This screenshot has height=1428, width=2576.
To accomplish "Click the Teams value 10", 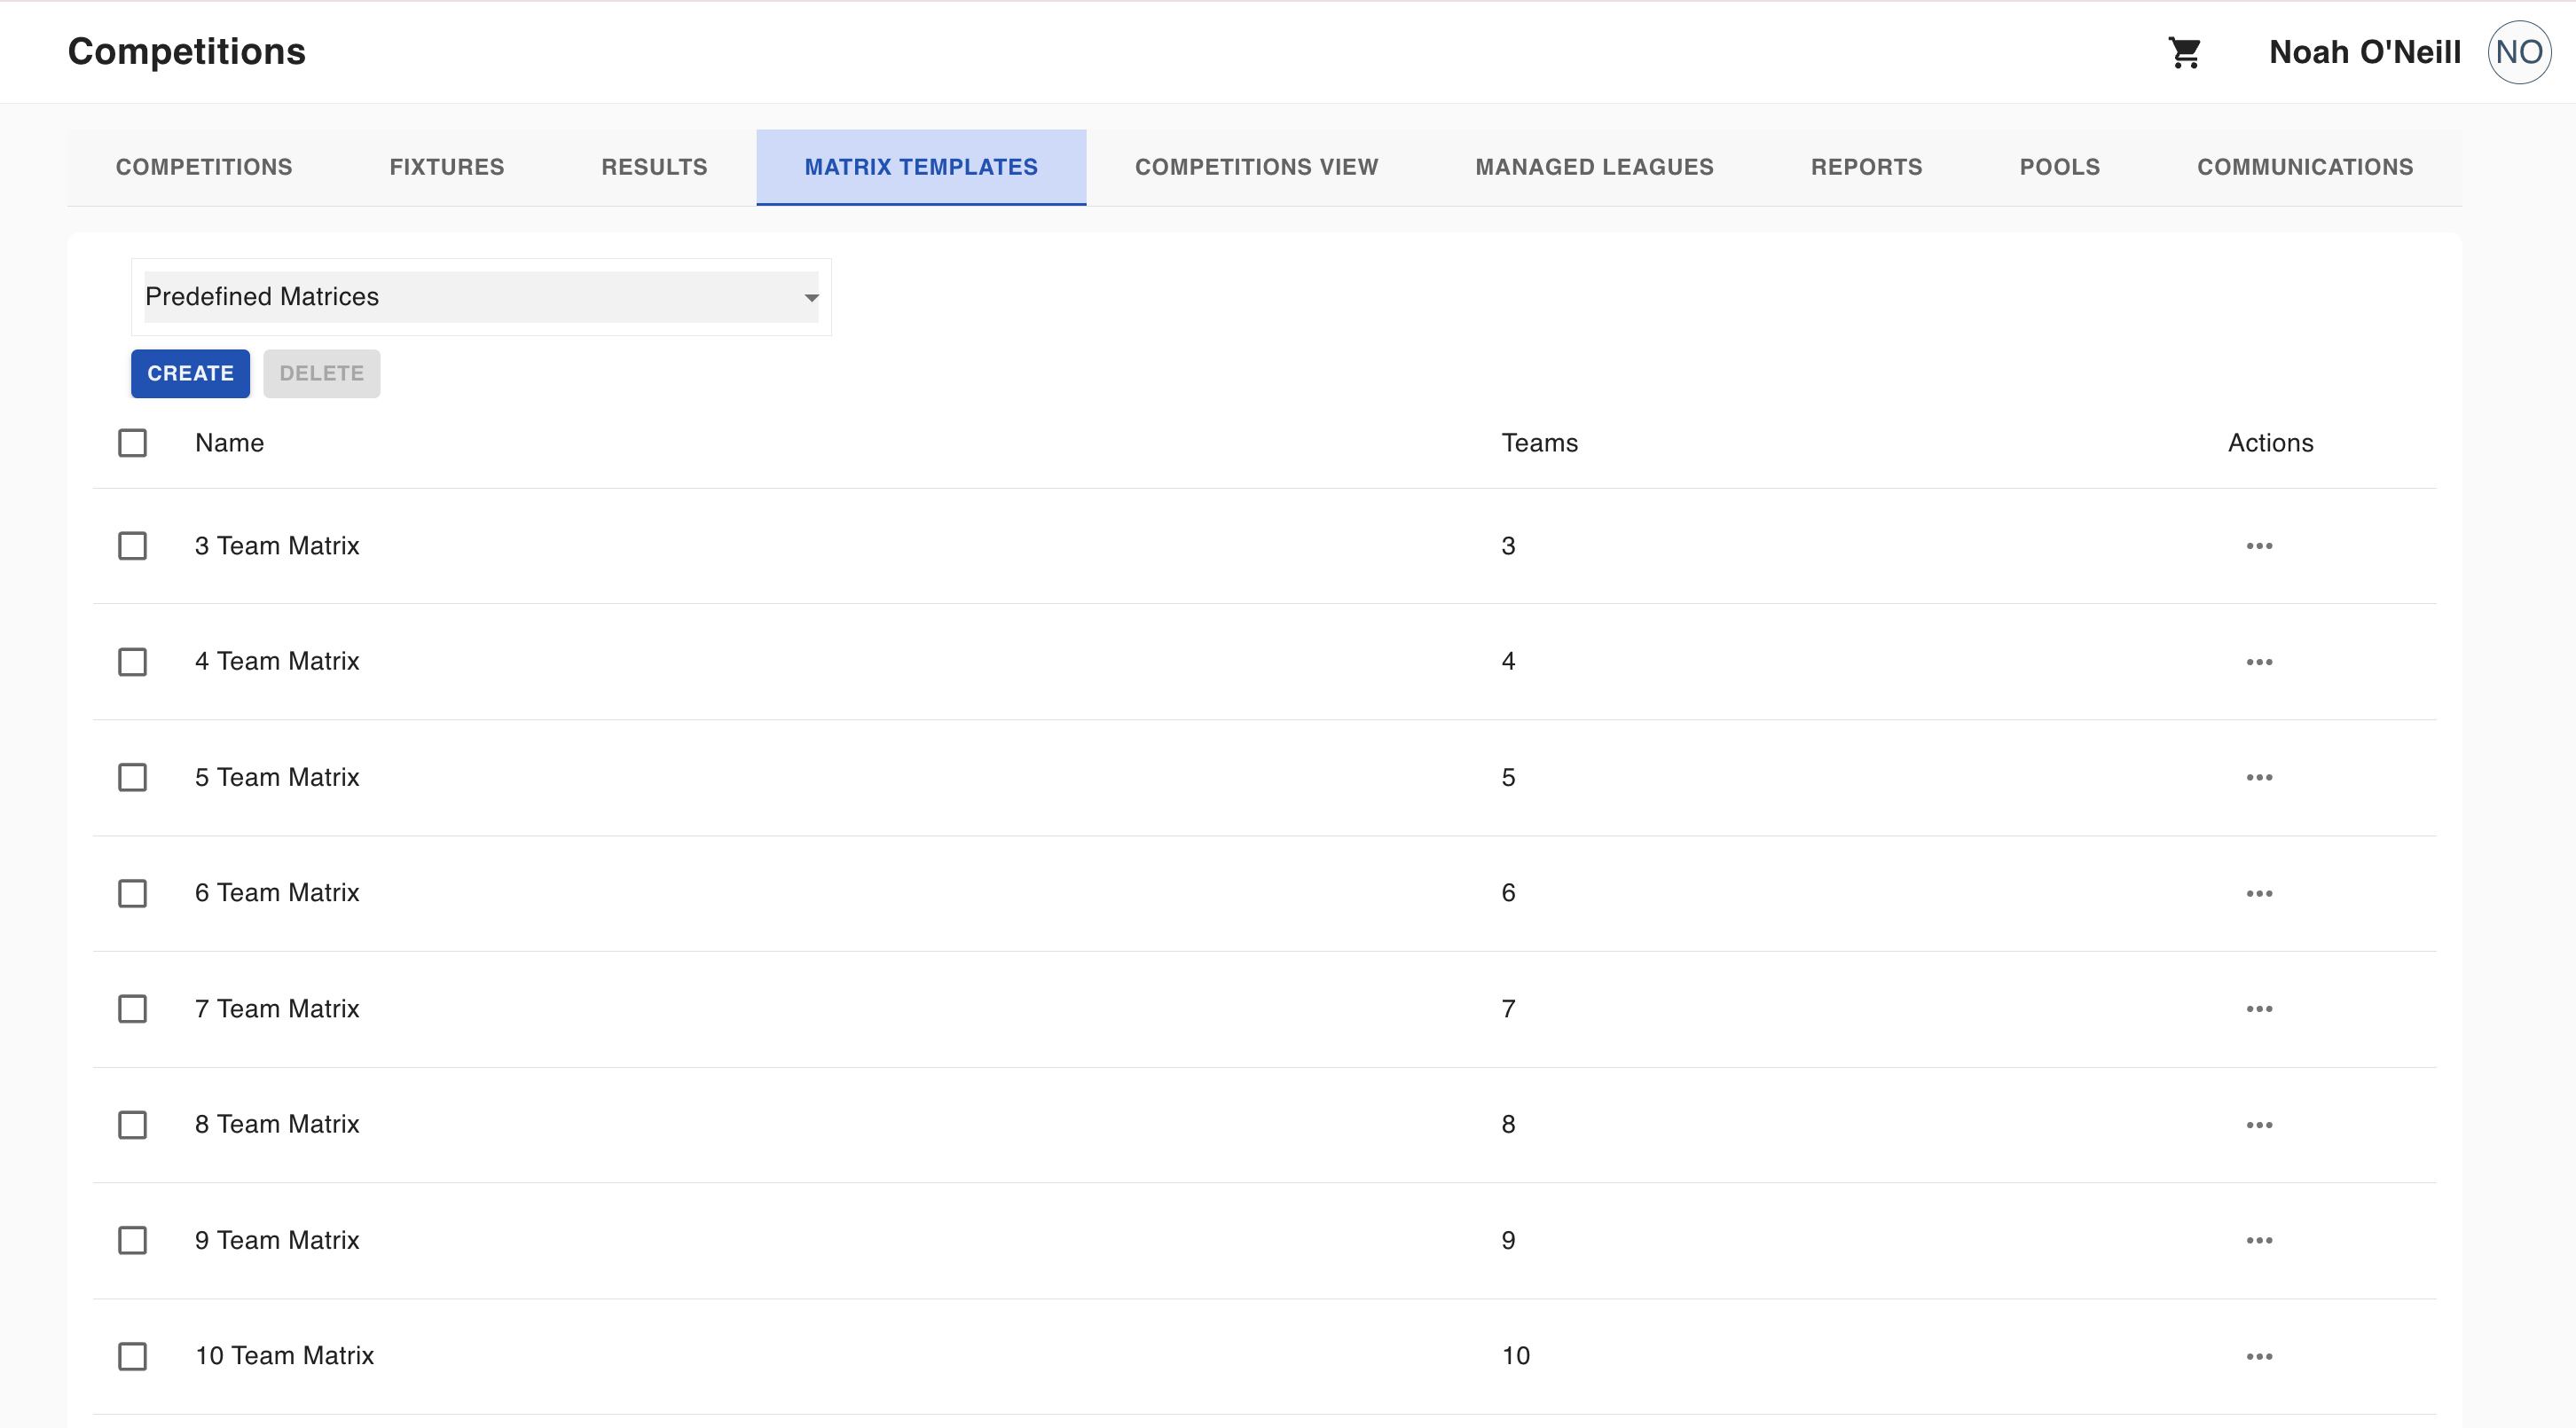I will pyautogui.click(x=1516, y=1355).
